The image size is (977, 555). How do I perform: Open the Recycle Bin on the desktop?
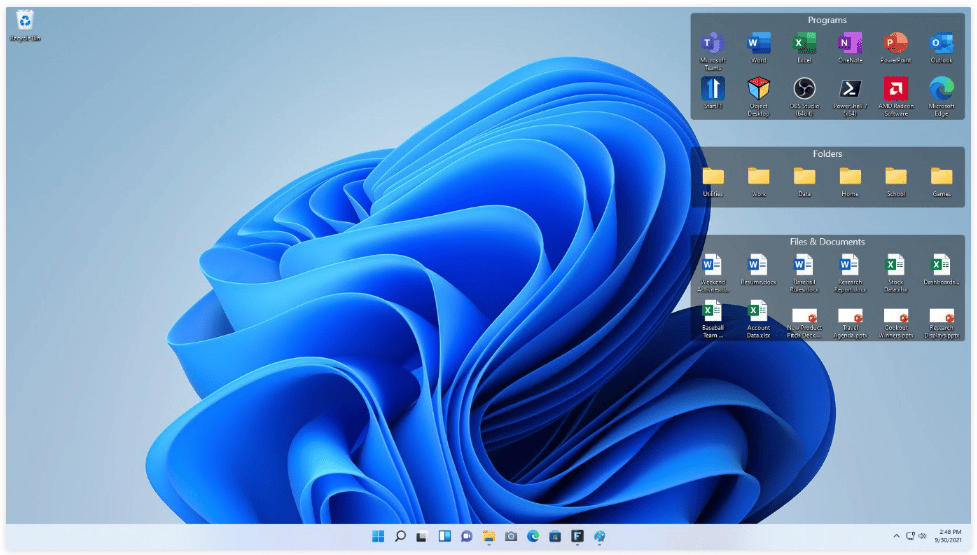pyautogui.click(x=25, y=26)
